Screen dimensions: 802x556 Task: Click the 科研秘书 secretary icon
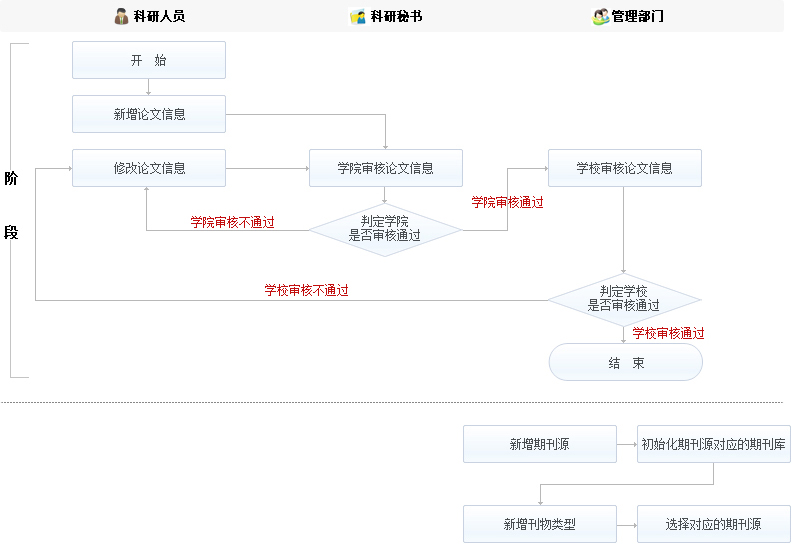(358, 17)
